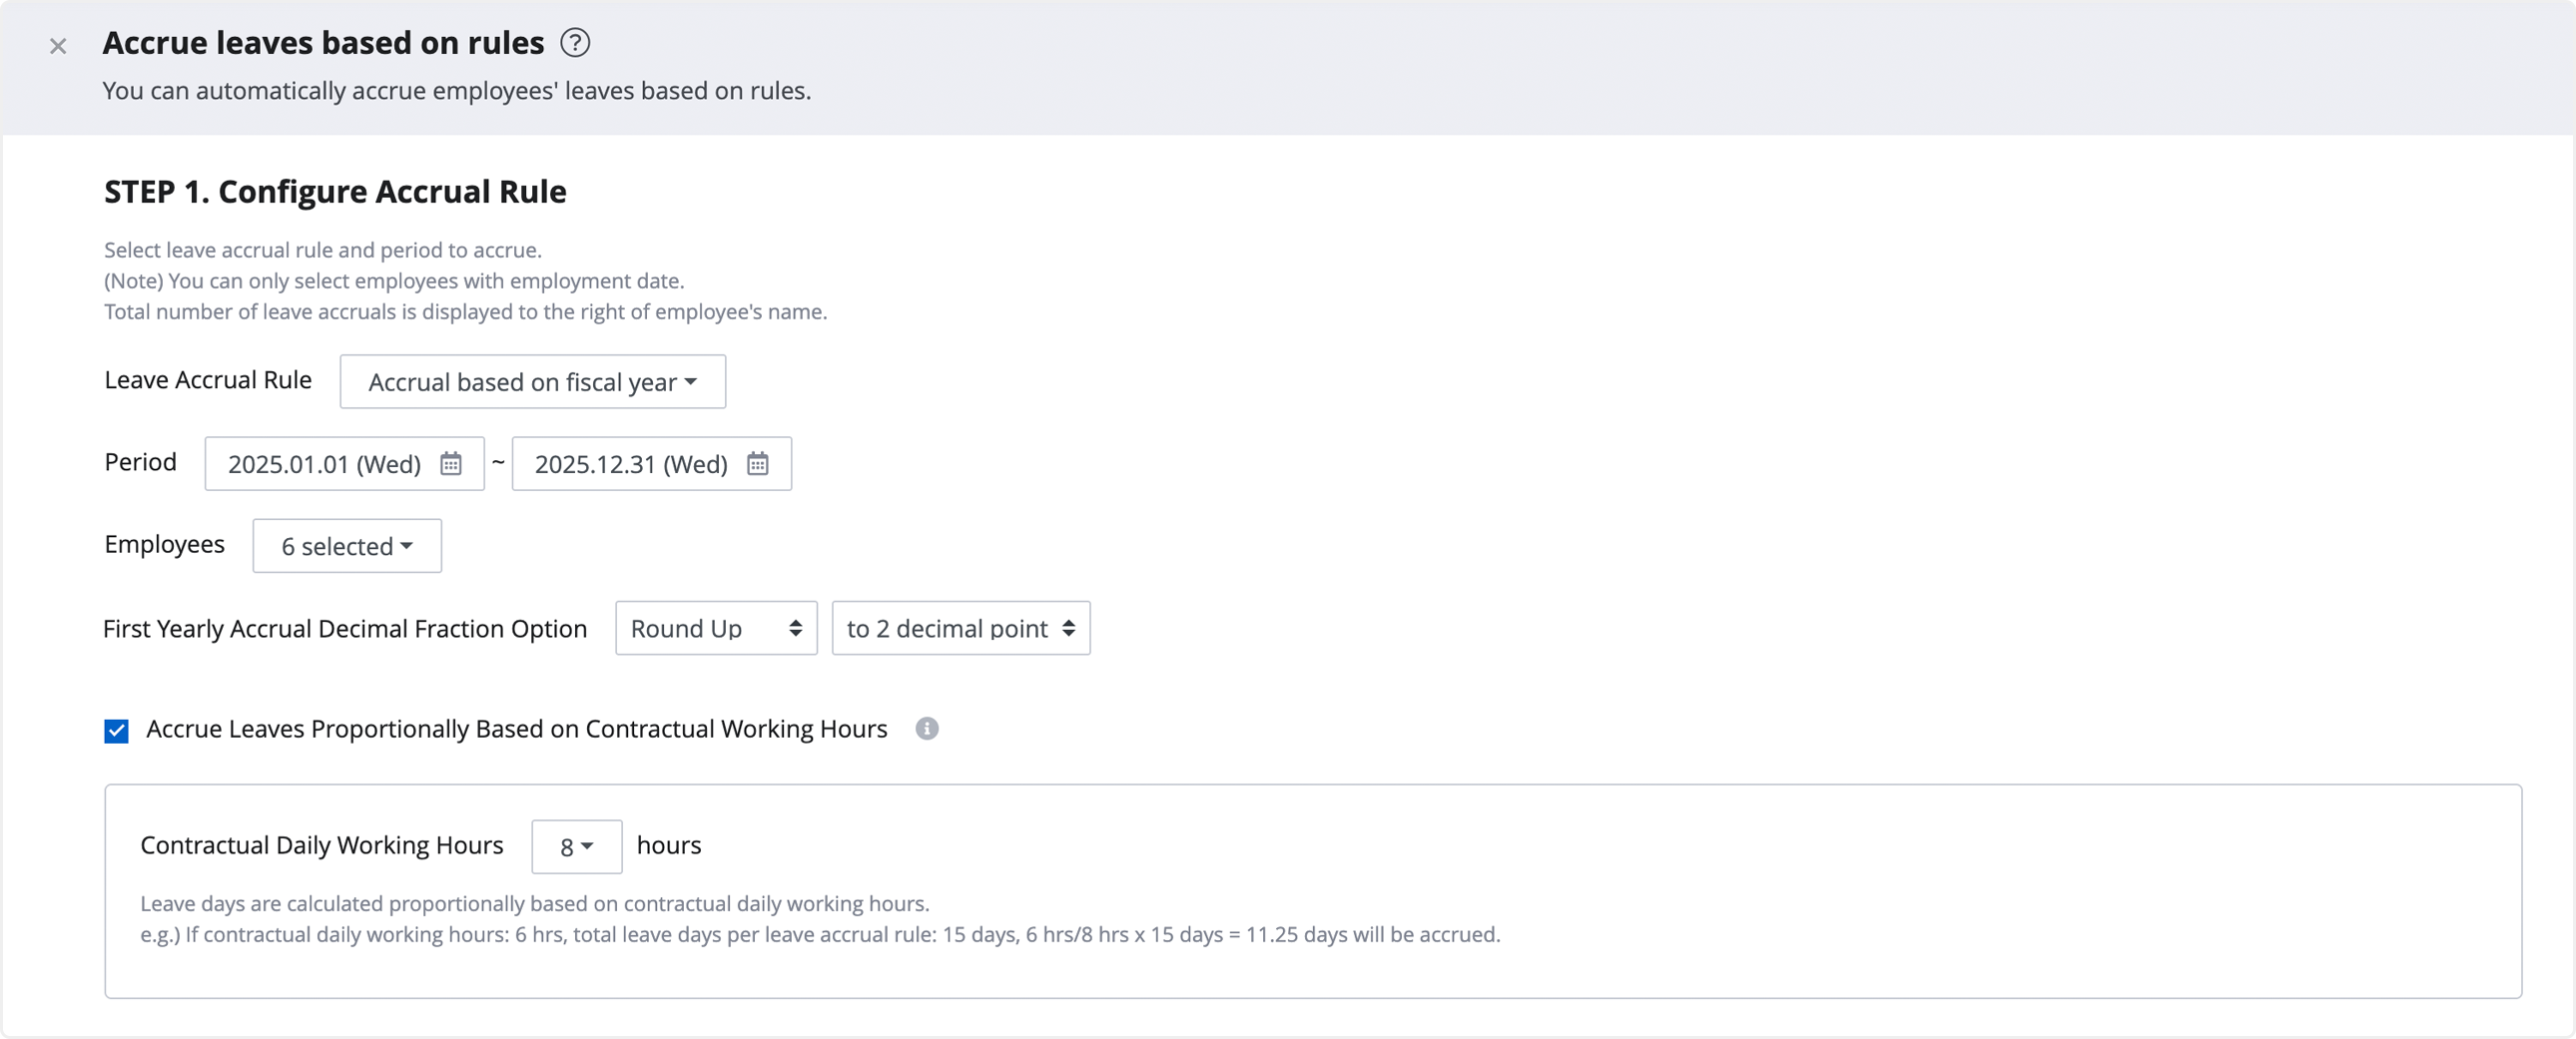Click the help icon beside the title
2576x1039 pixels.
575,43
